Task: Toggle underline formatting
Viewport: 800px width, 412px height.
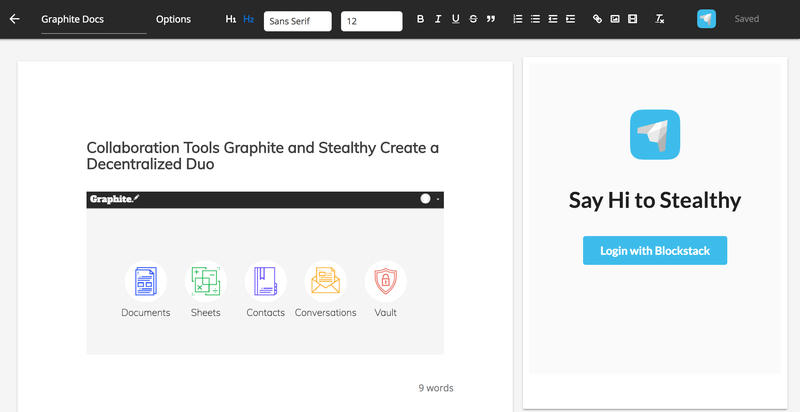Action: tap(455, 19)
